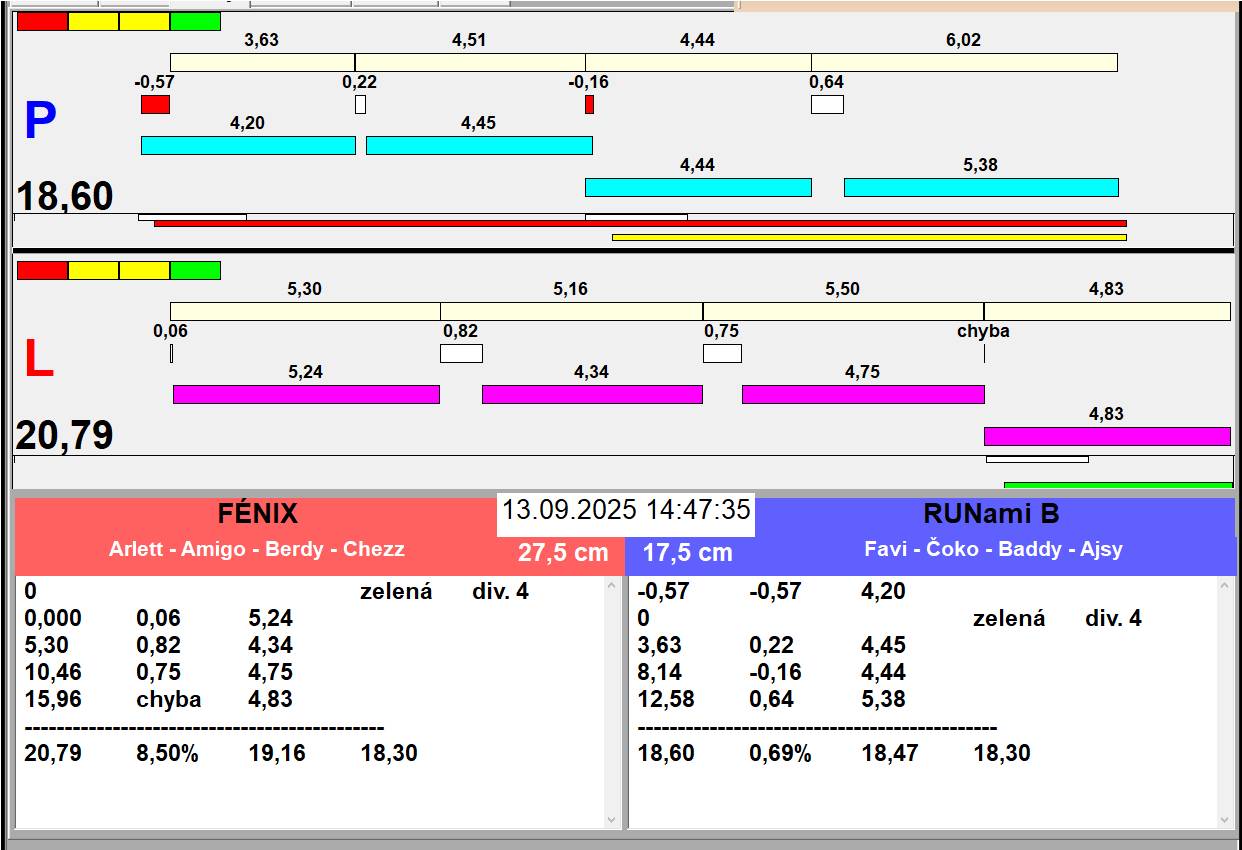Select the cream 6,02 segment in lane P

pos(964,62)
